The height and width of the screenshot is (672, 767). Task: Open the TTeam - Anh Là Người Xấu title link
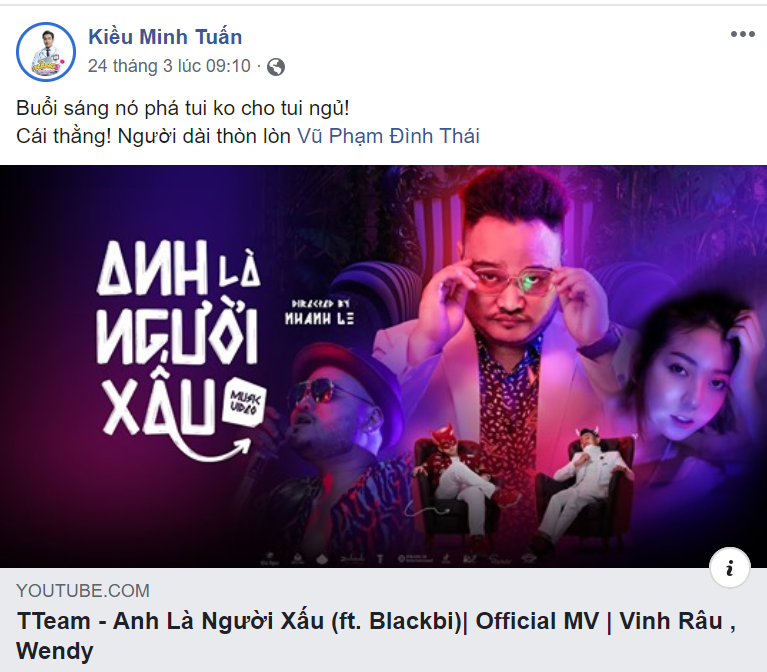coord(376,636)
